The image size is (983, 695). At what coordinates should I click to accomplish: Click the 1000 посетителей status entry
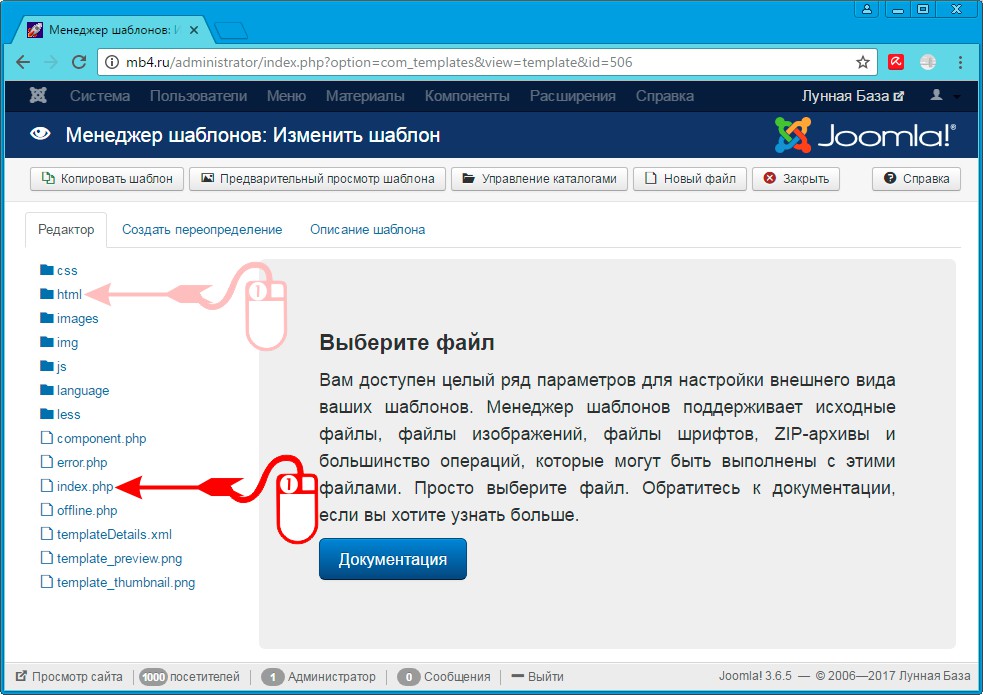point(189,676)
